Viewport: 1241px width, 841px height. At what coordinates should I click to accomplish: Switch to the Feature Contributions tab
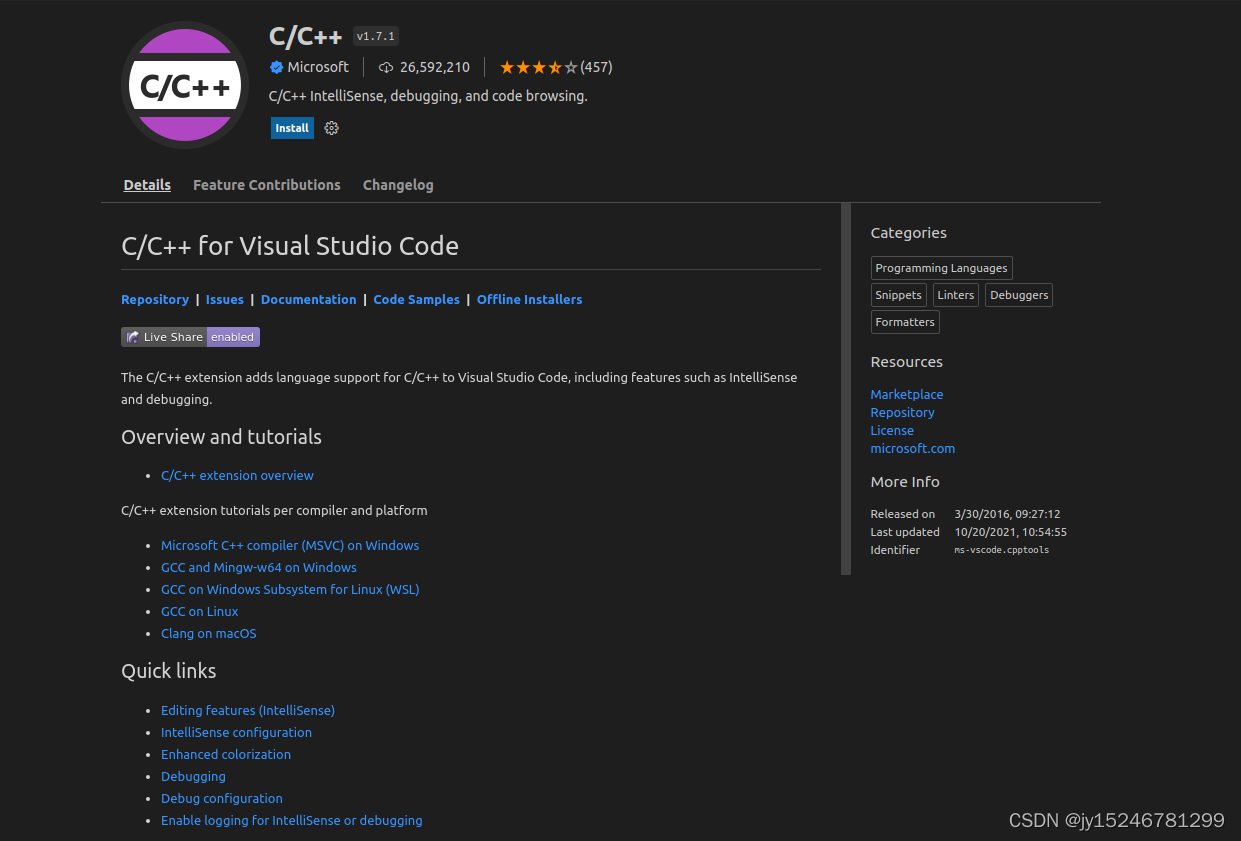[267, 185]
